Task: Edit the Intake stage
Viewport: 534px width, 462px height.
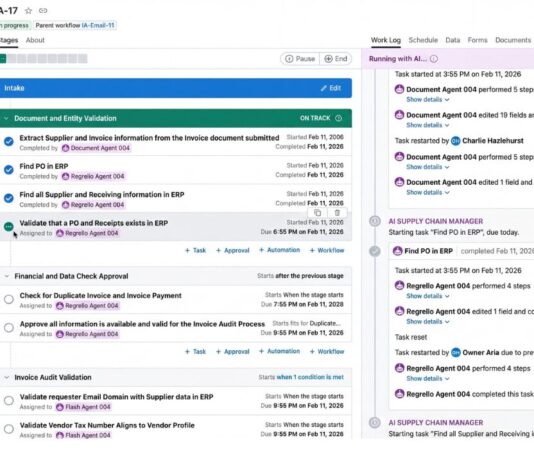Action: click(331, 88)
